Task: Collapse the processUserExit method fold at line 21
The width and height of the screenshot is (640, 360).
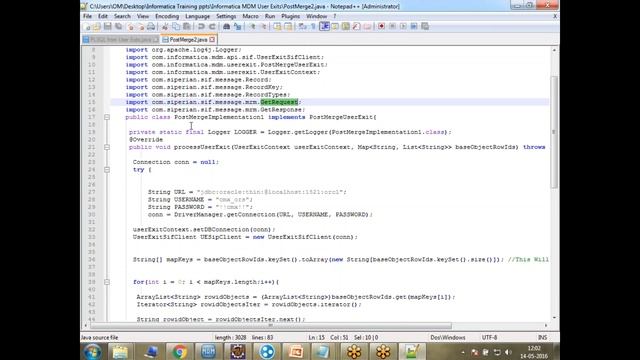Action: click(107, 147)
